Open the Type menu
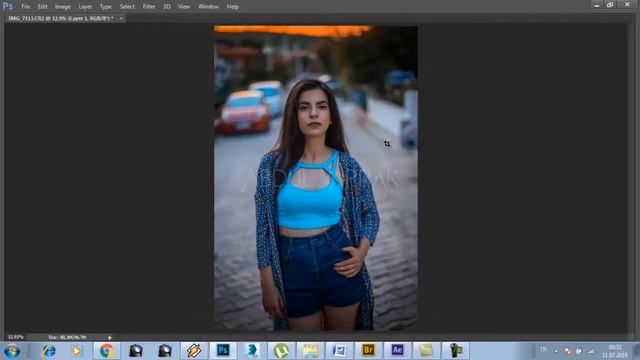 point(106,7)
